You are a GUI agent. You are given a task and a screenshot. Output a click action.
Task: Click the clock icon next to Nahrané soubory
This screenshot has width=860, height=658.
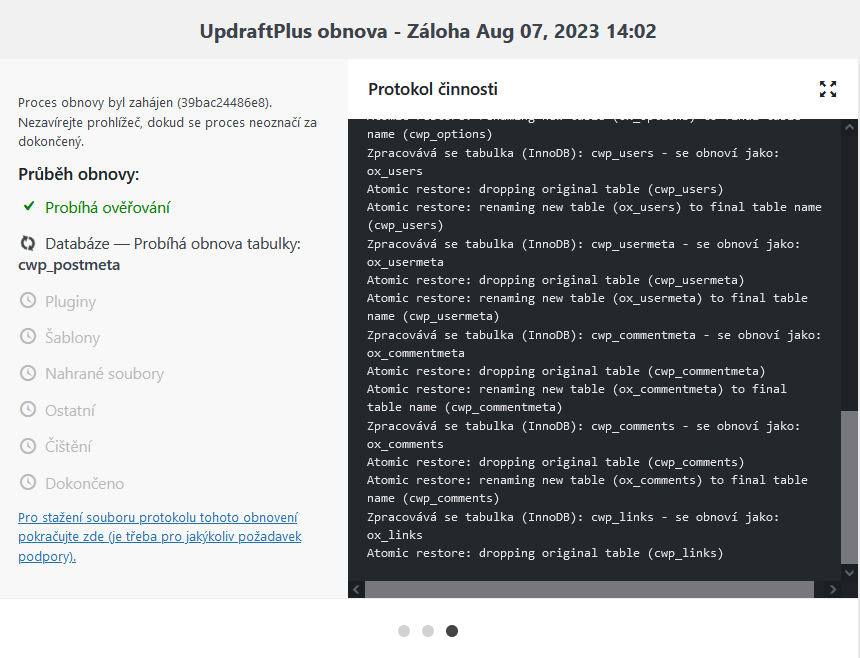[x=27, y=373]
